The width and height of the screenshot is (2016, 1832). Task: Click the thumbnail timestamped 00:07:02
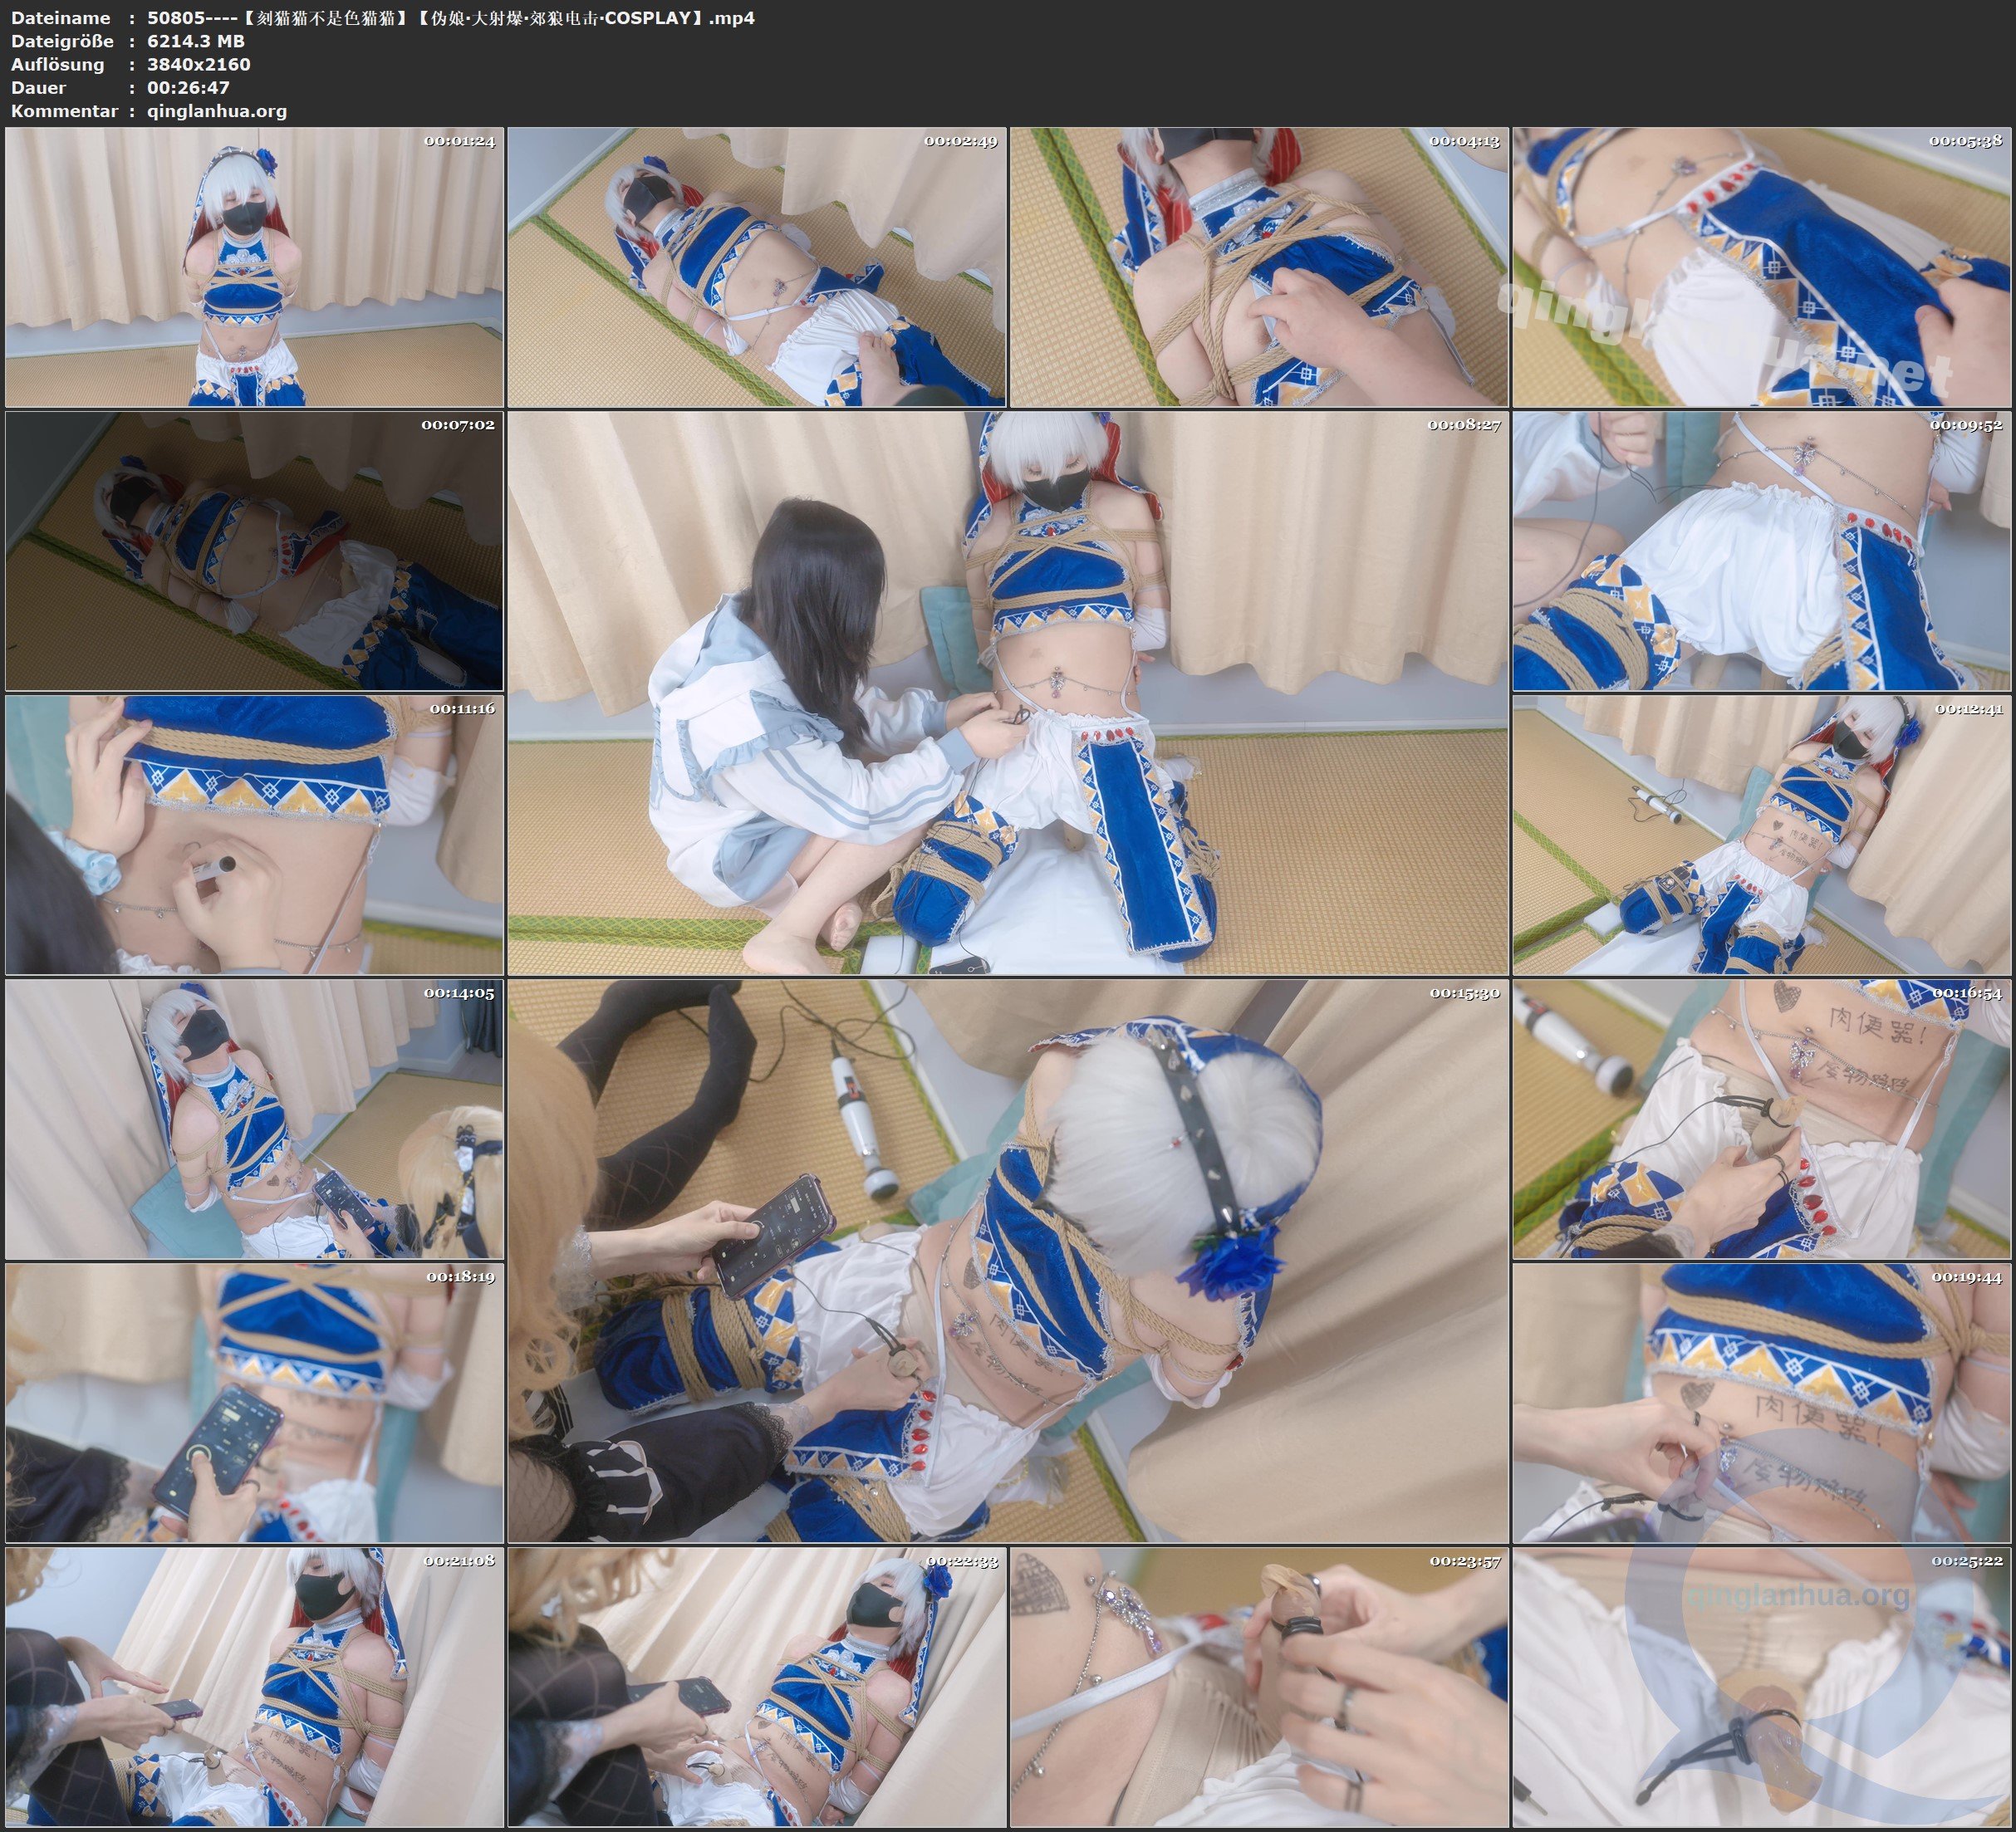(x=254, y=551)
